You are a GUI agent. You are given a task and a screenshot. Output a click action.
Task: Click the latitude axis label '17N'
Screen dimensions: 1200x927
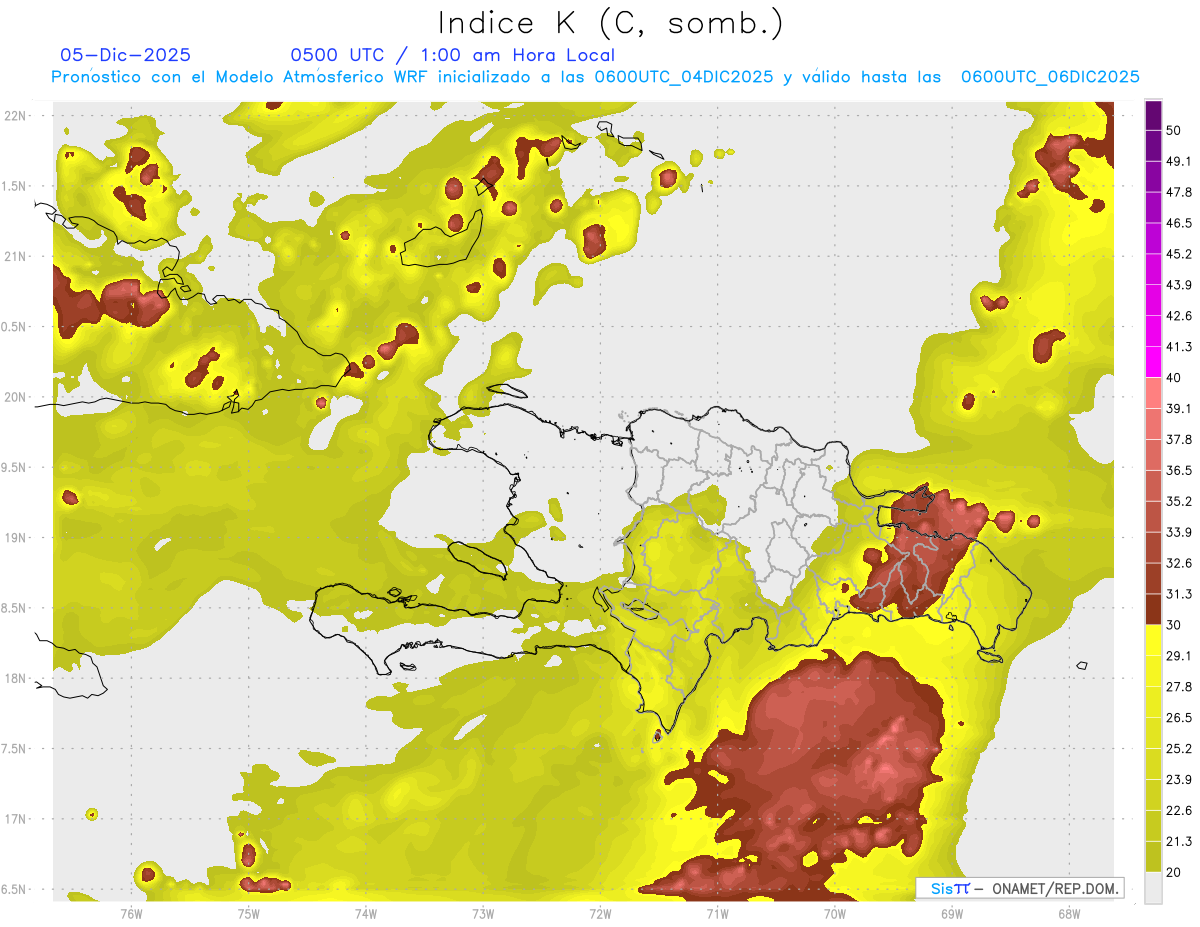point(15,819)
